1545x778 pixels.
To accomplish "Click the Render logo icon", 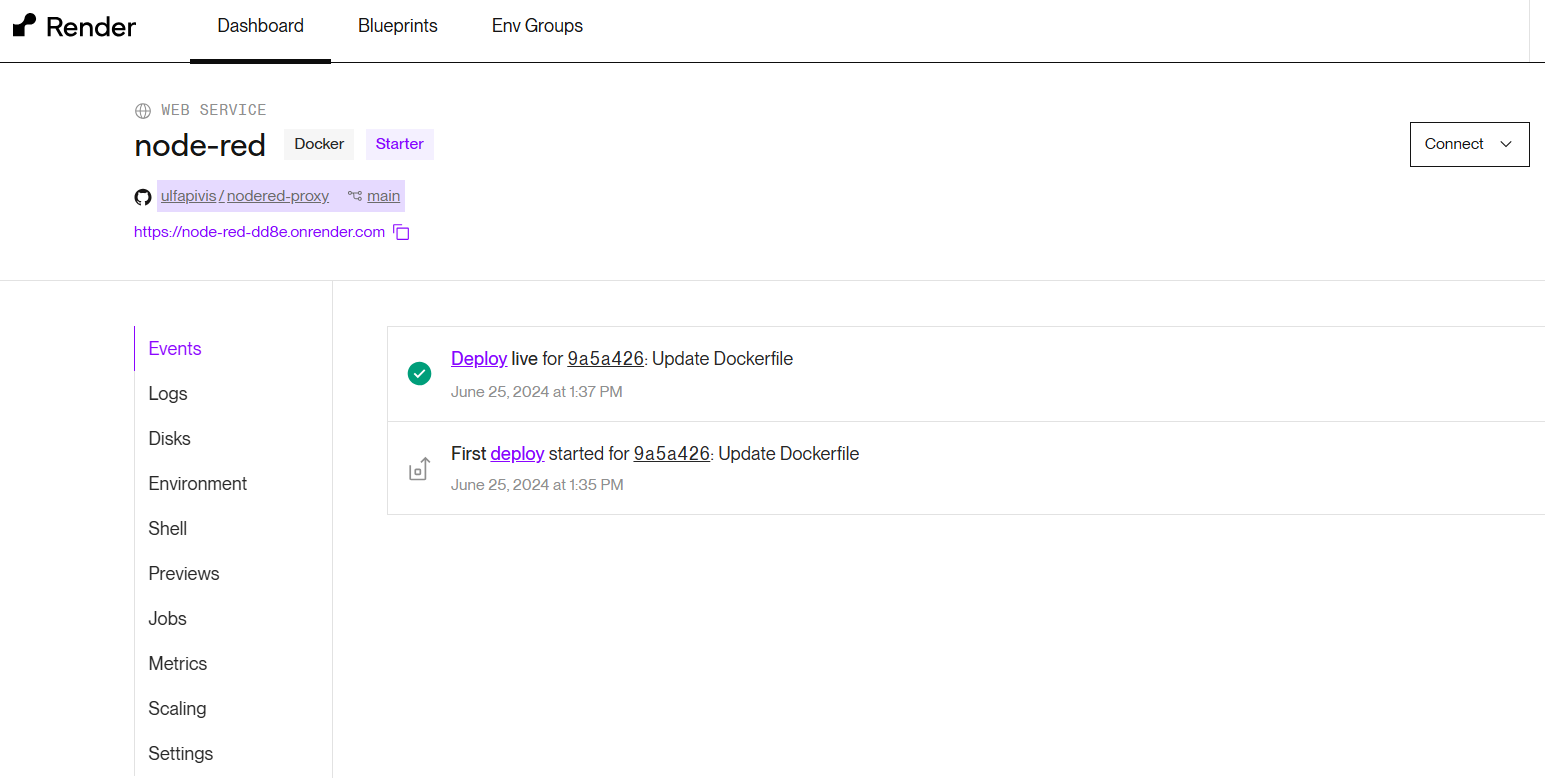I will tap(25, 25).
